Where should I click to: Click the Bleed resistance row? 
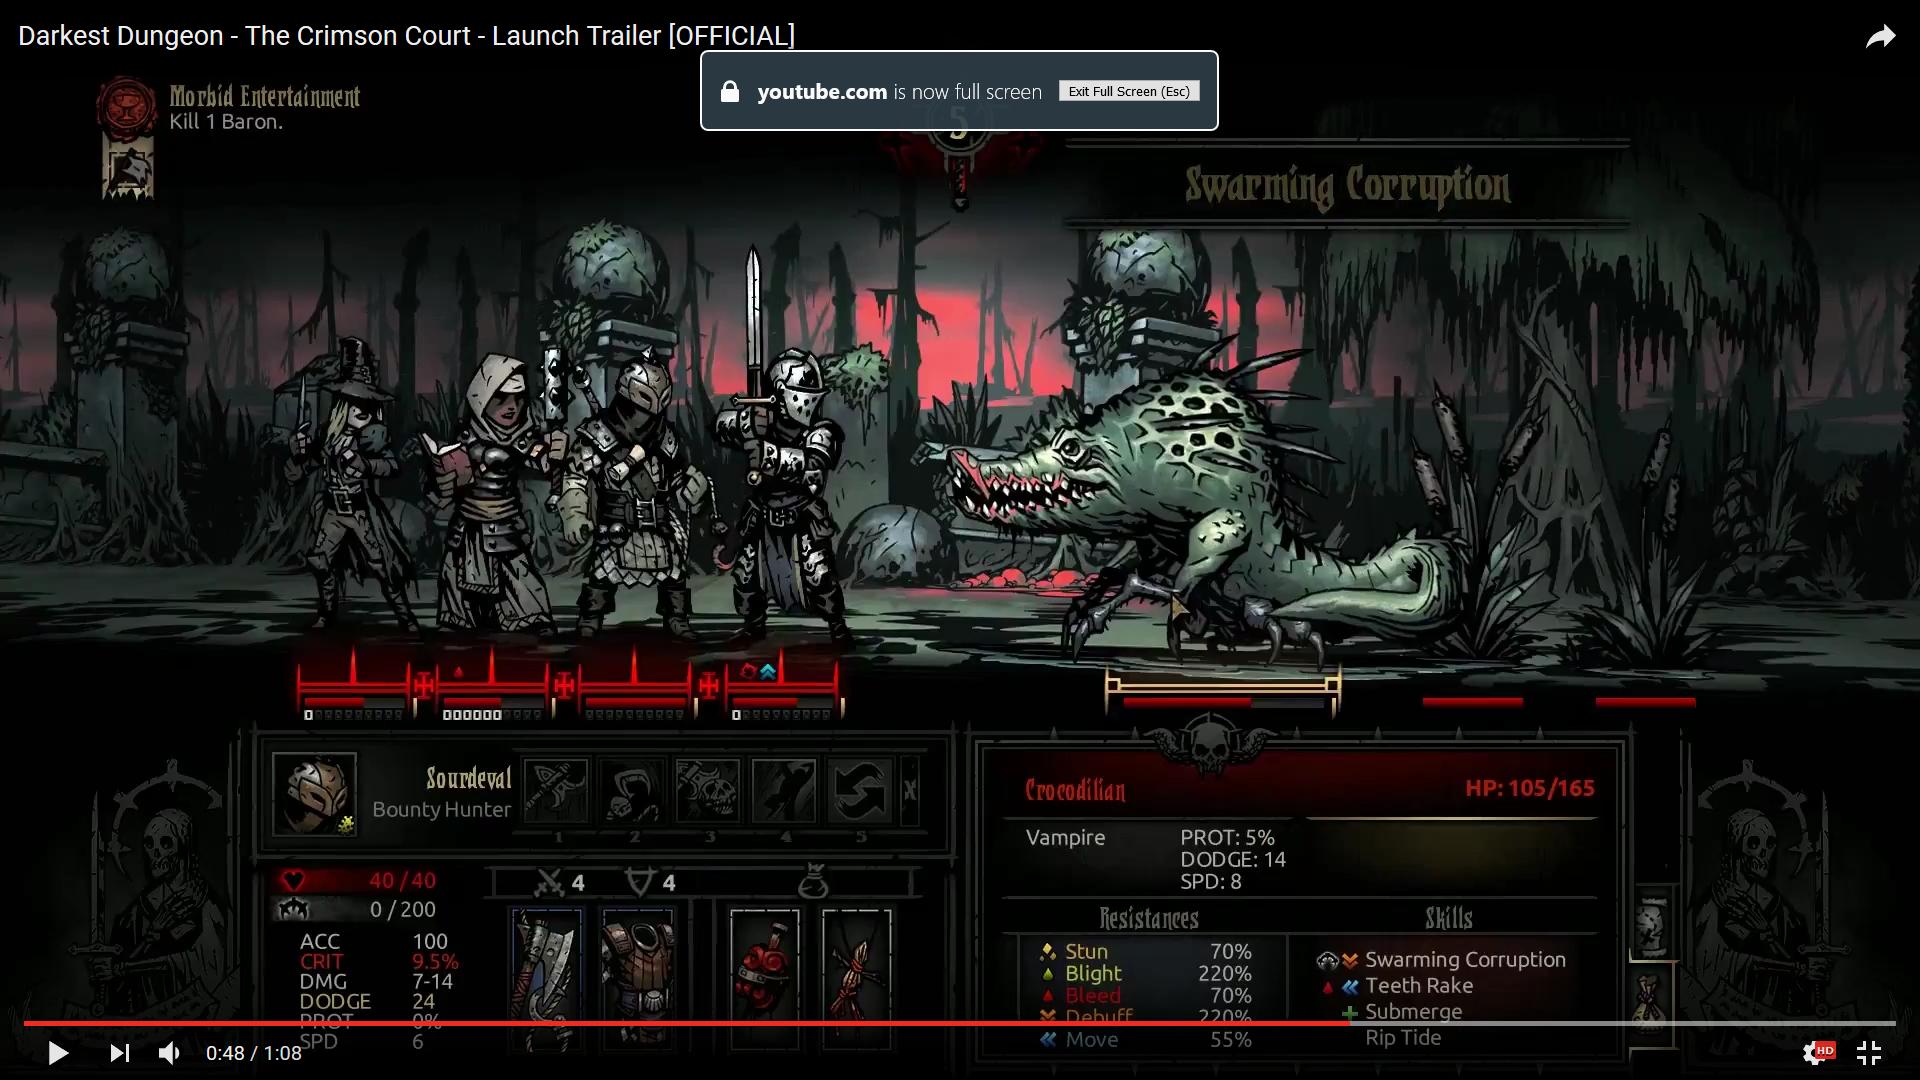click(x=1146, y=995)
